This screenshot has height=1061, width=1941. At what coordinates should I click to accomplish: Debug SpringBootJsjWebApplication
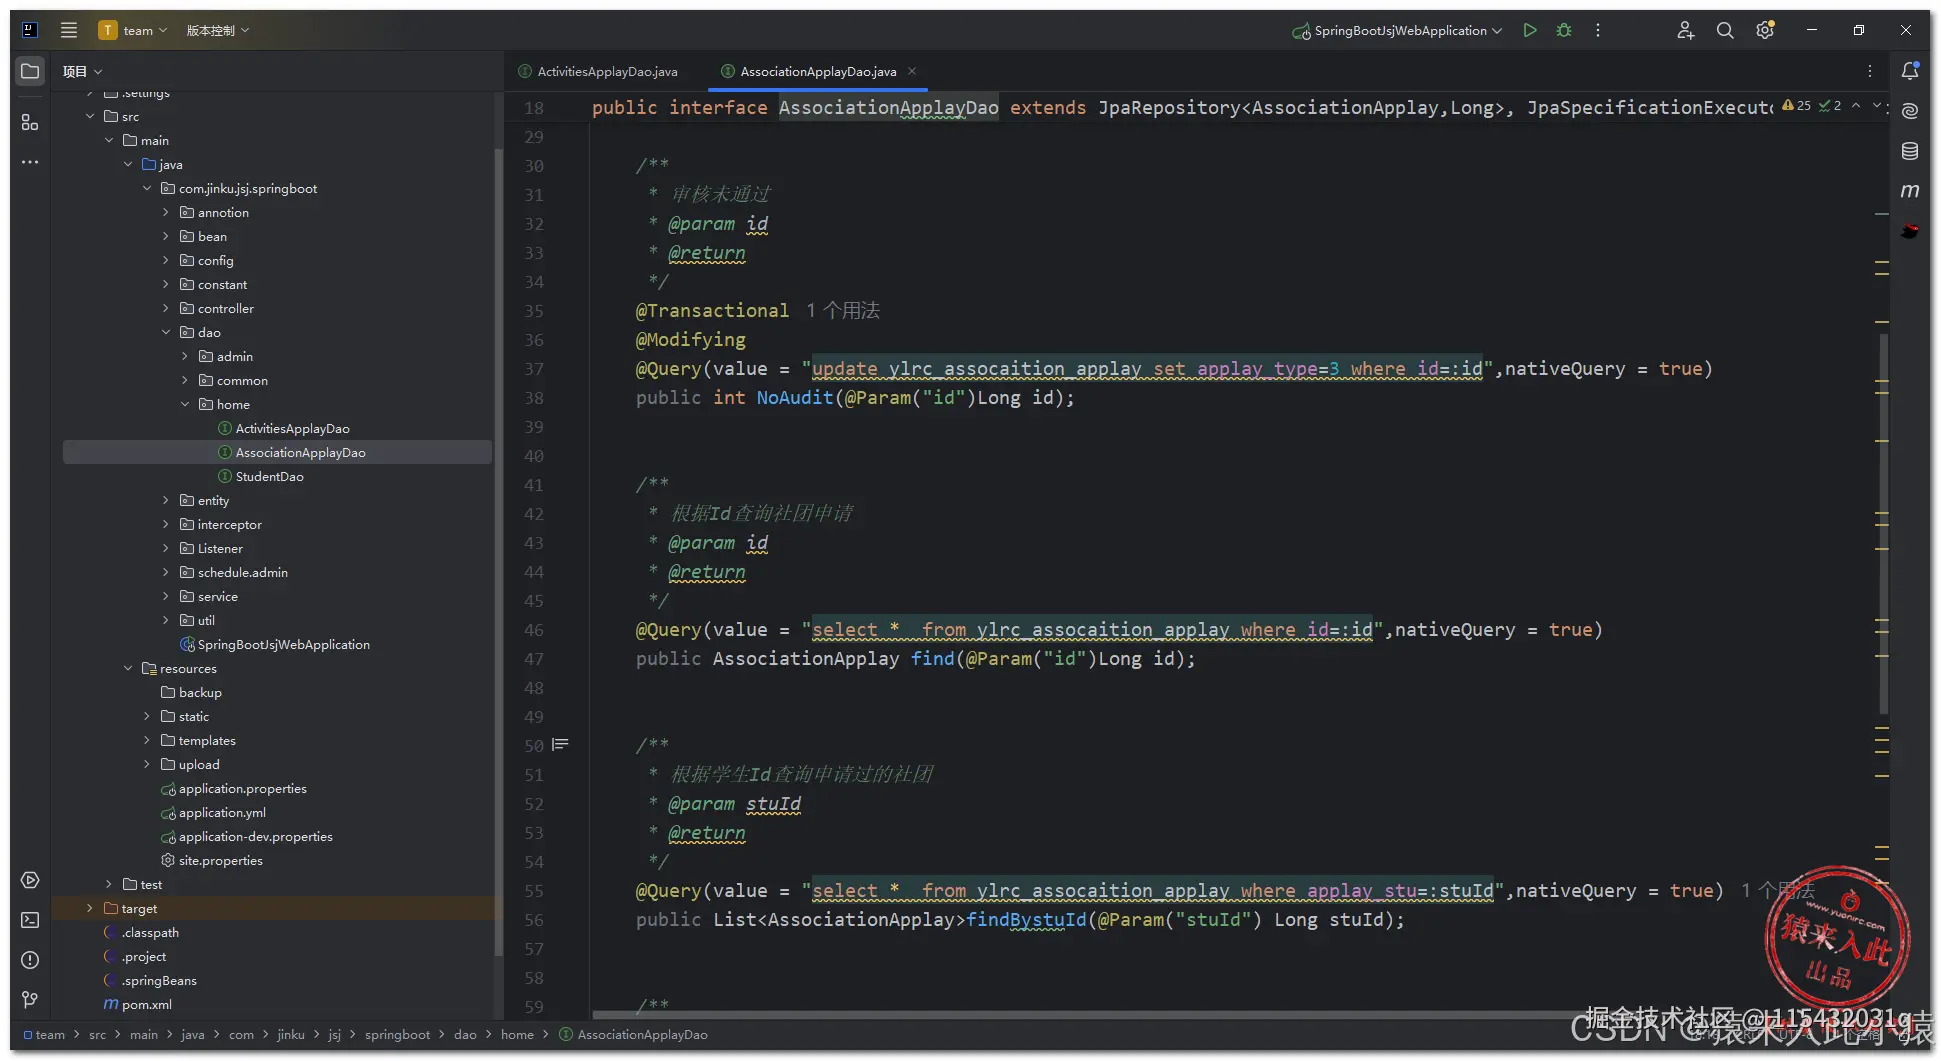(x=1564, y=30)
